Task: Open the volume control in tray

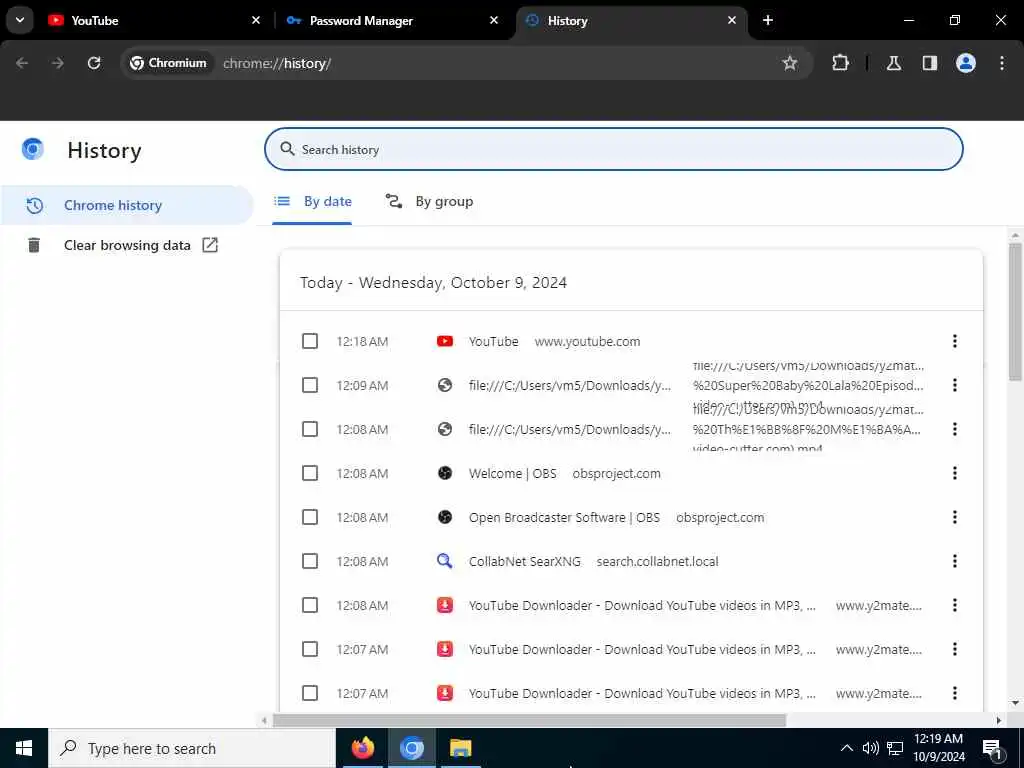Action: pyautogui.click(x=871, y=748)
